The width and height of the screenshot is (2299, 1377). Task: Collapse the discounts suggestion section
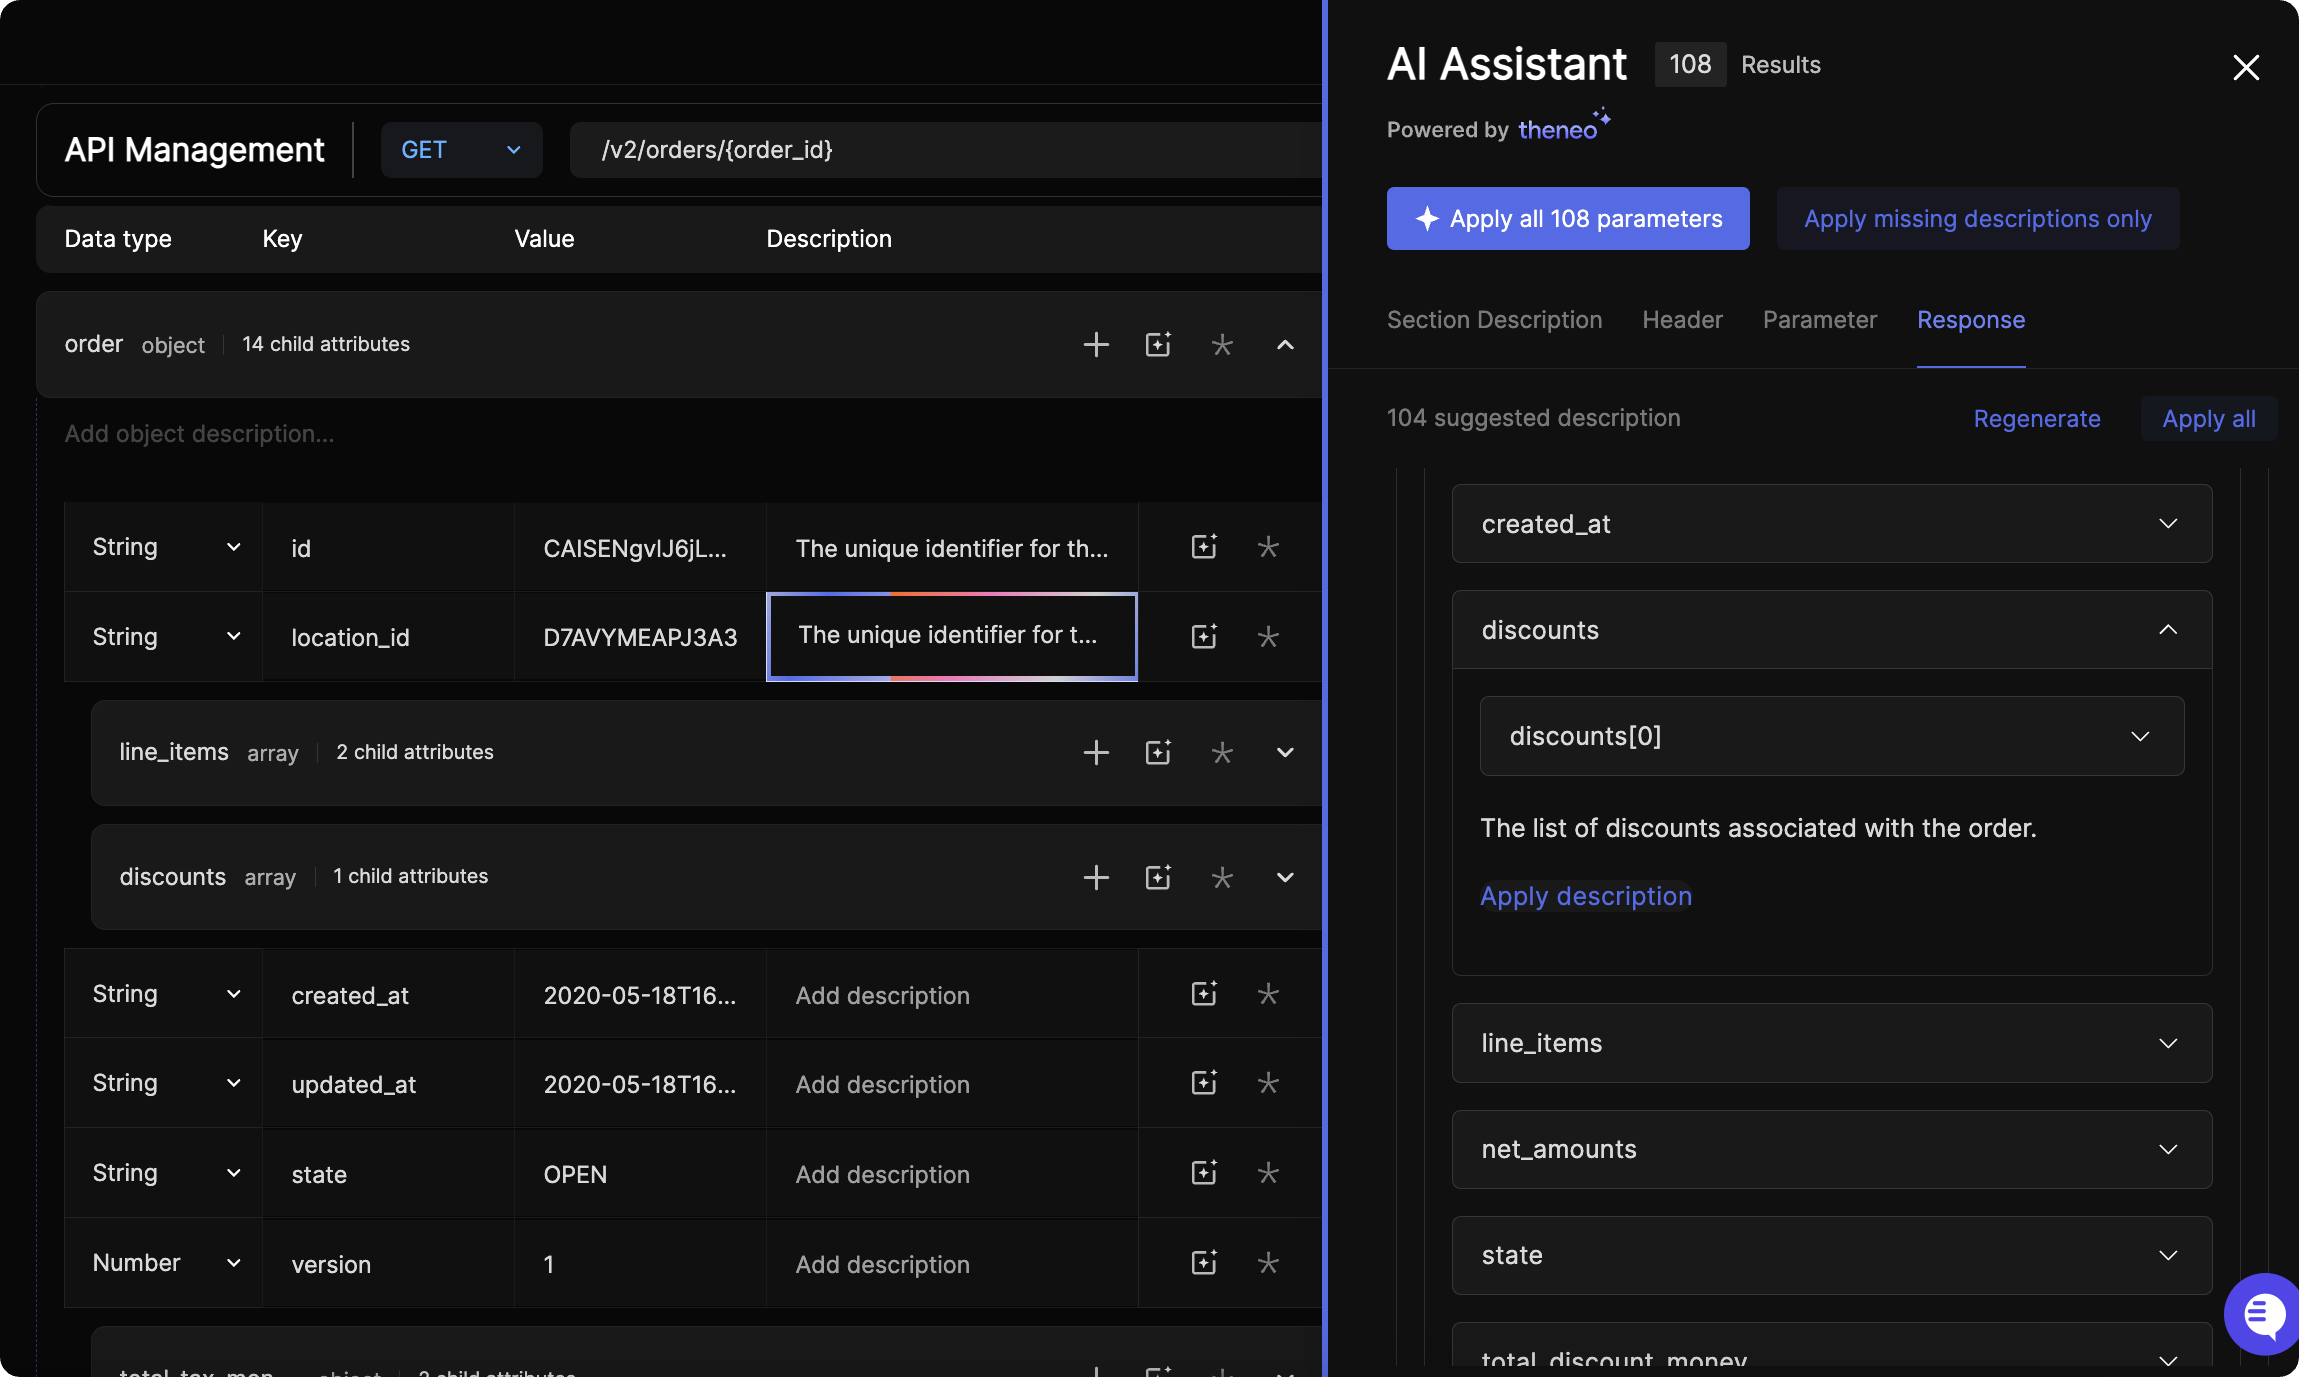(2167, 630)
